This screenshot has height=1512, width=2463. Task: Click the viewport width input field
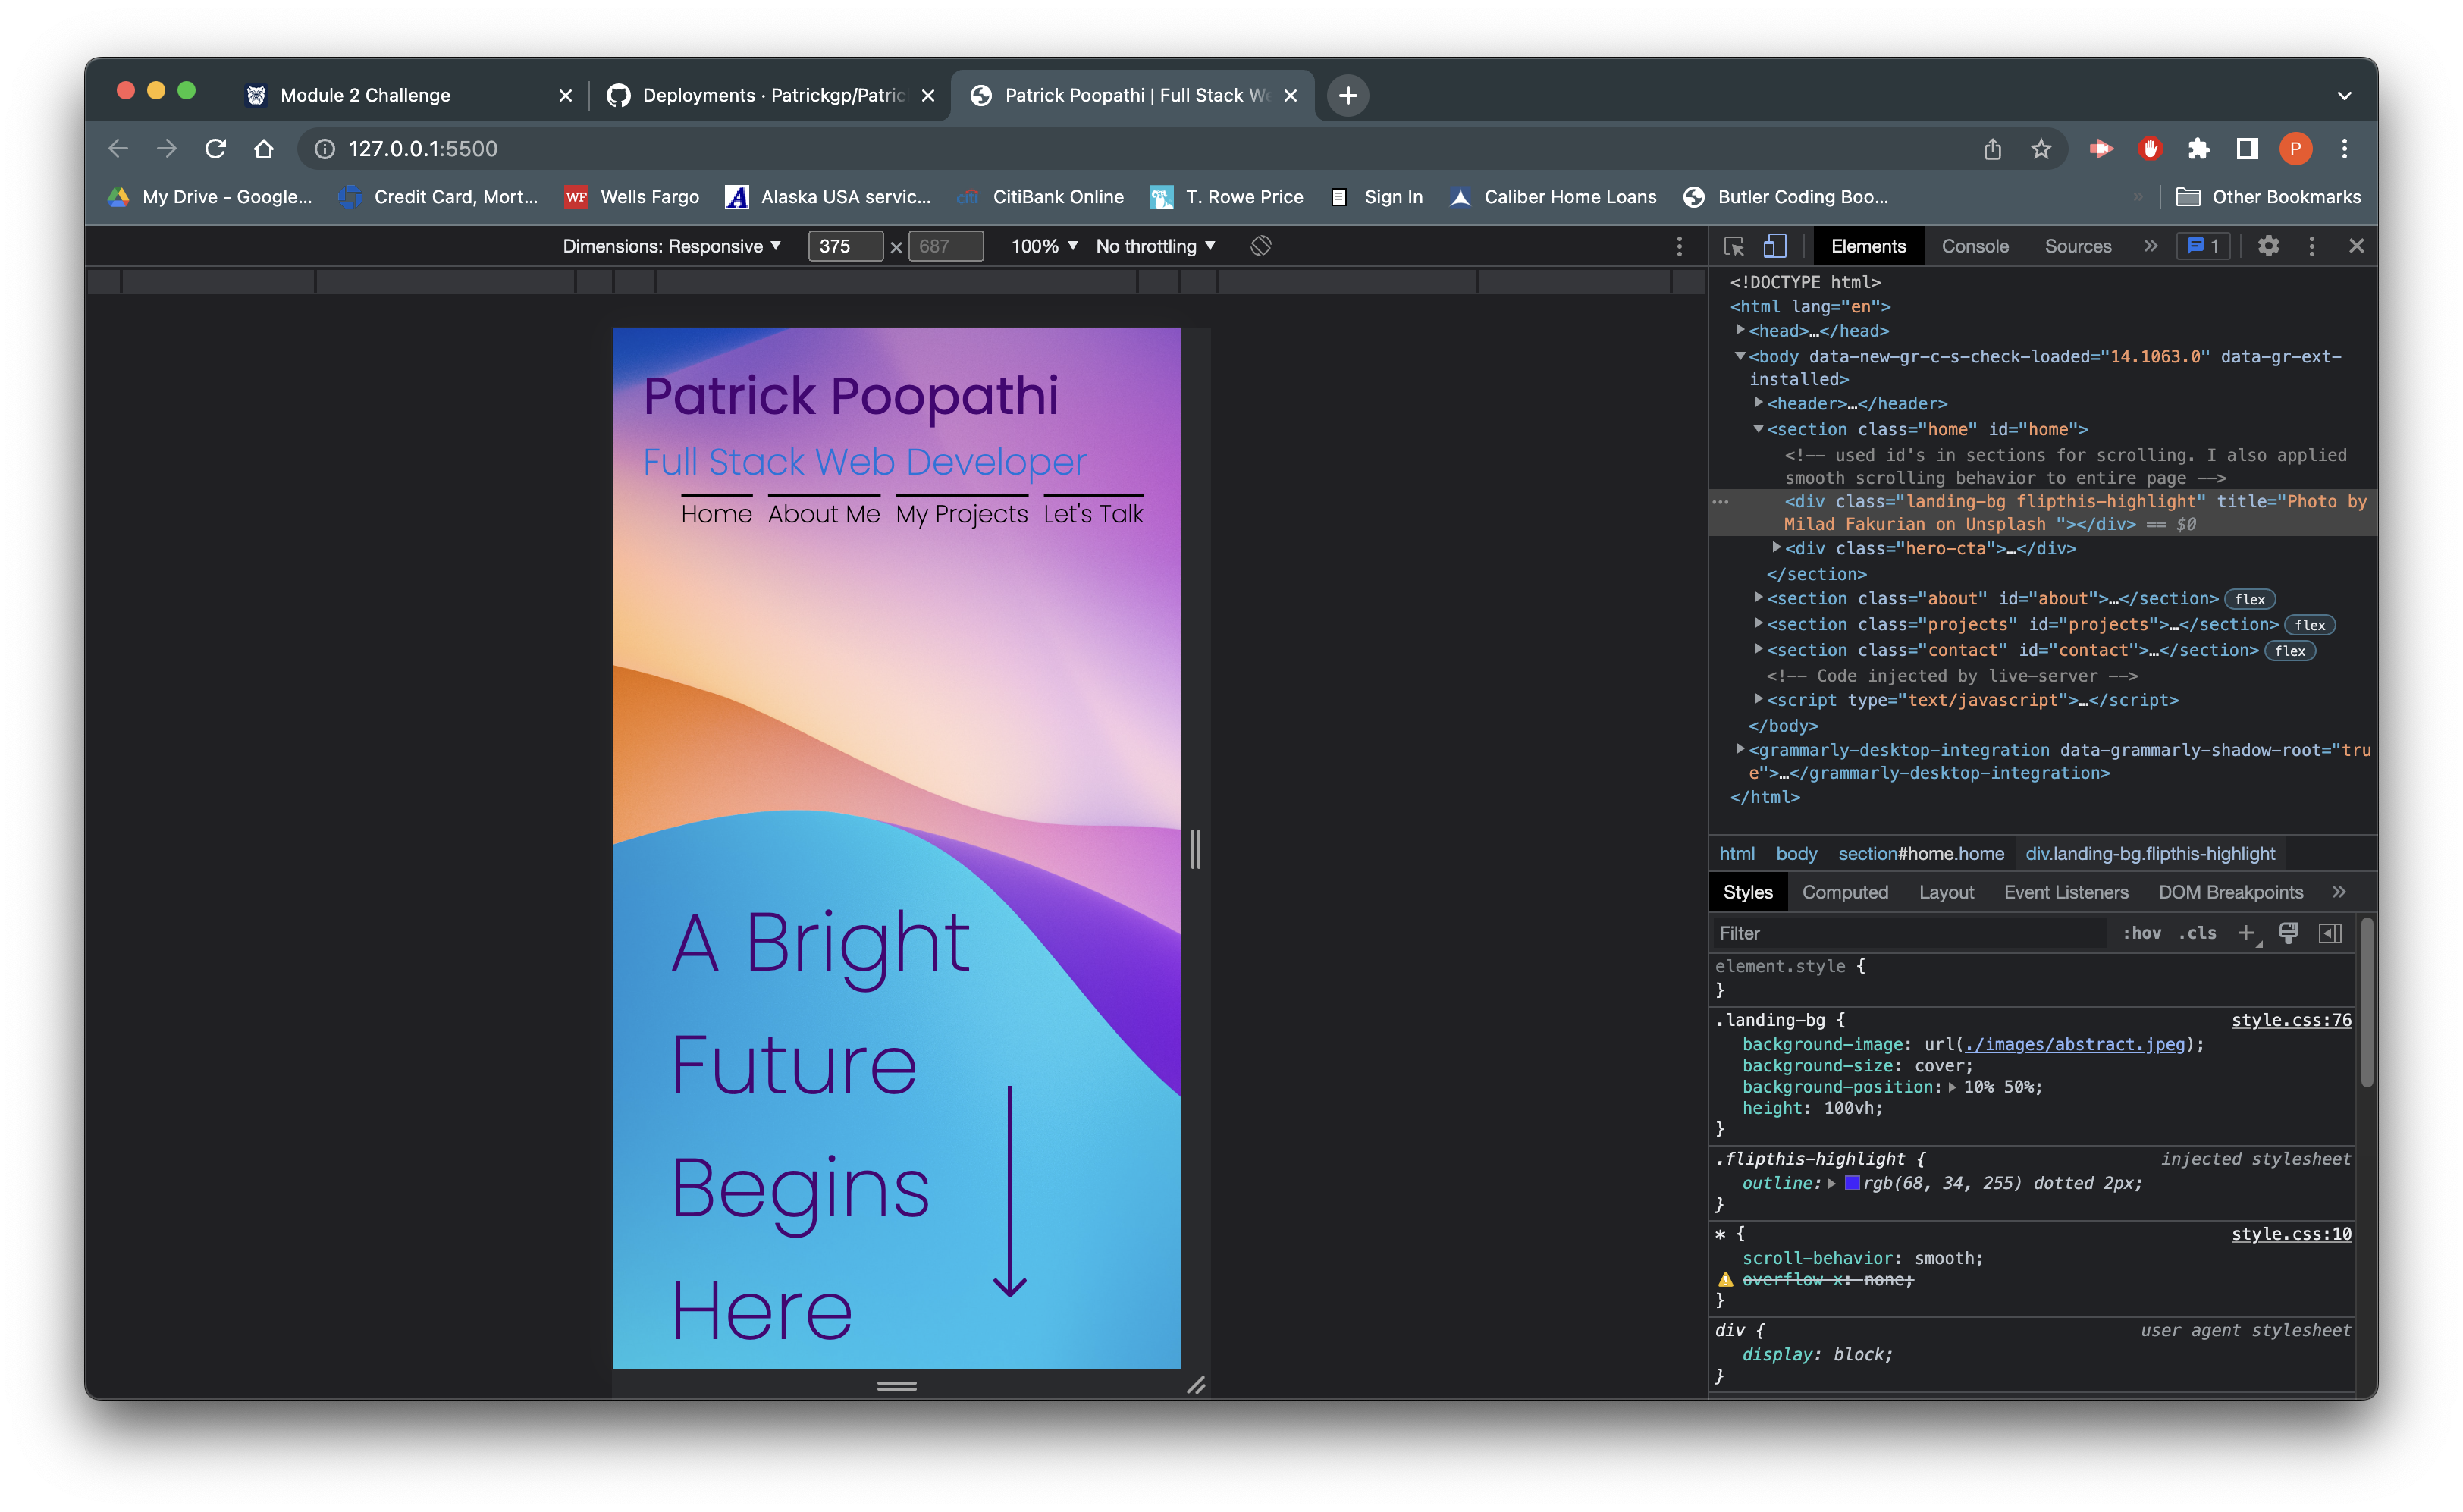coord(845,246)
